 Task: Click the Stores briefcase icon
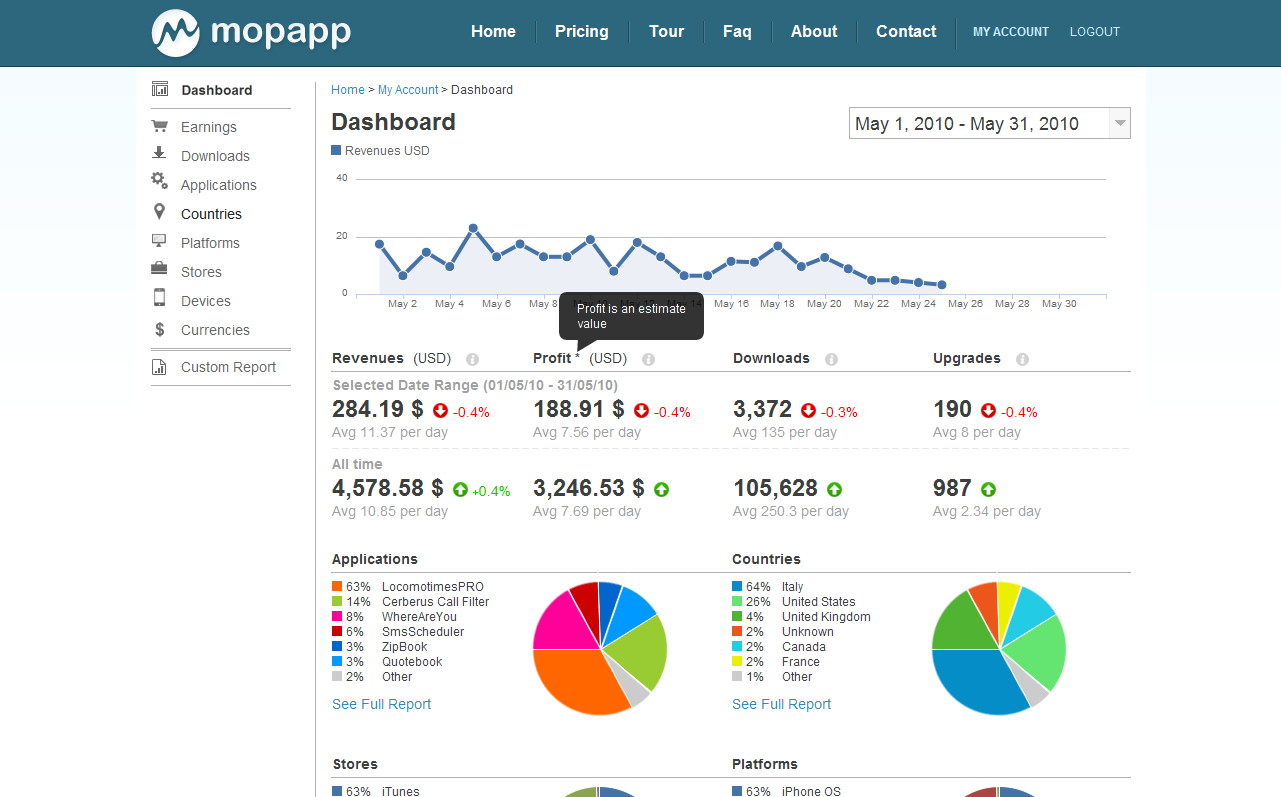click(x=159, y=269)
